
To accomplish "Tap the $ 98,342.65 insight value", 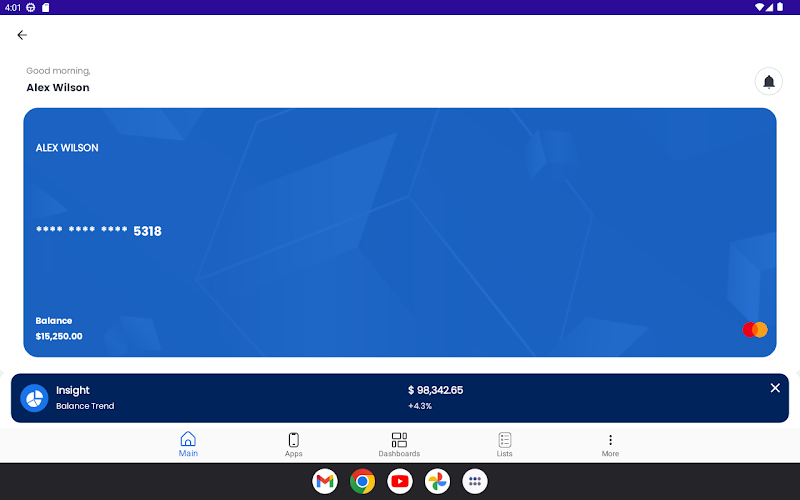I will tap(435, 390).
